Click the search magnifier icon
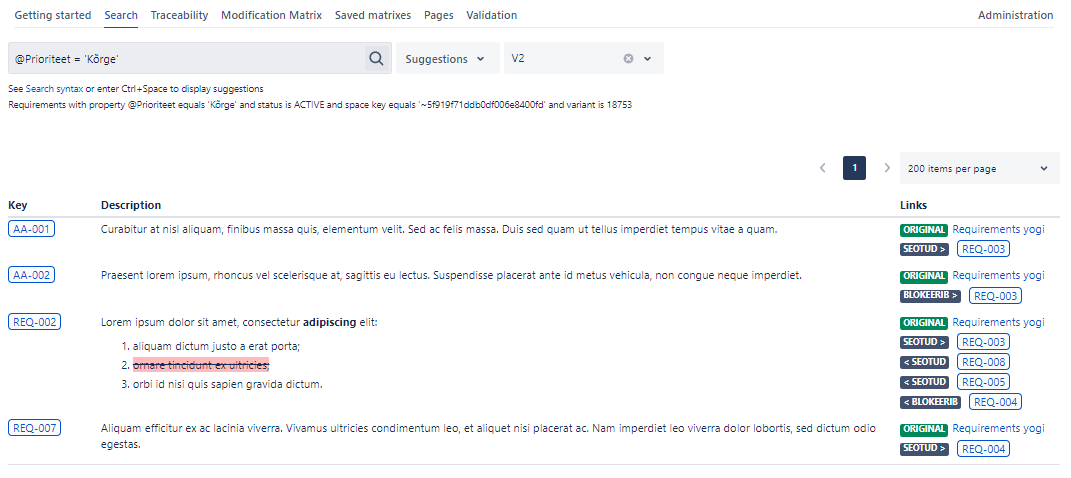 point(376,59)
